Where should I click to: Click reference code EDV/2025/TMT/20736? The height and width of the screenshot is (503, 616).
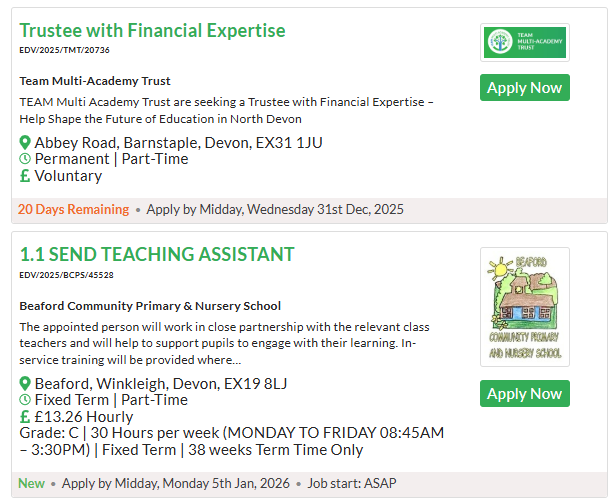(x=64, y=49)
